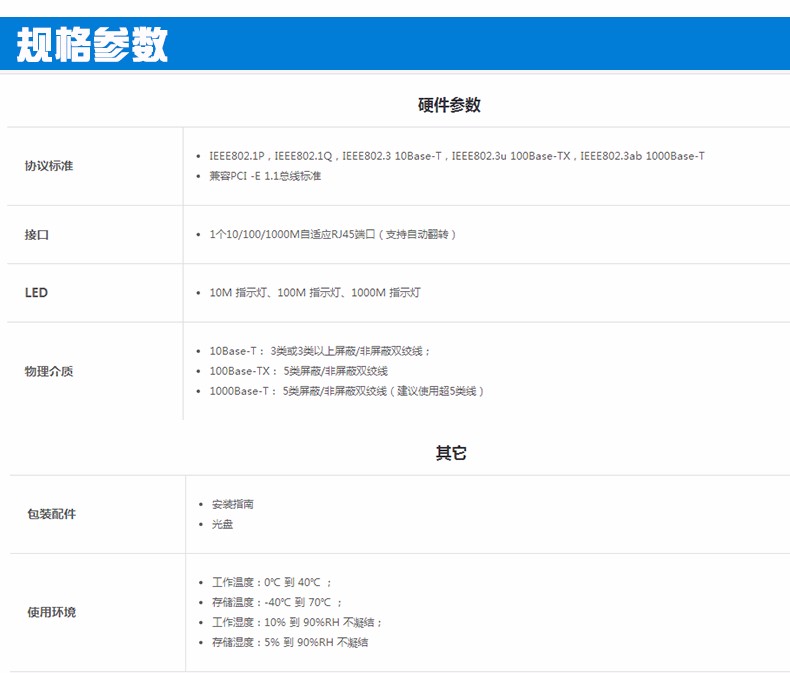The image size is (790, 673).
Task: Select the 存储湿度 5% 到 90%RH line
Action: tap(290, 642)
